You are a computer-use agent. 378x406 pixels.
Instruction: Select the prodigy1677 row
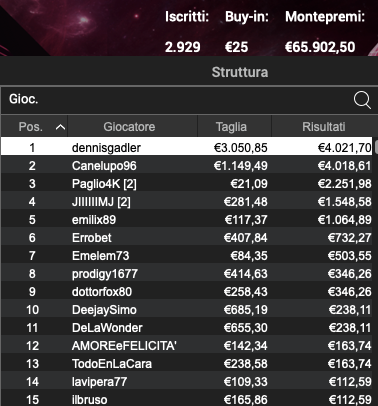187,274
